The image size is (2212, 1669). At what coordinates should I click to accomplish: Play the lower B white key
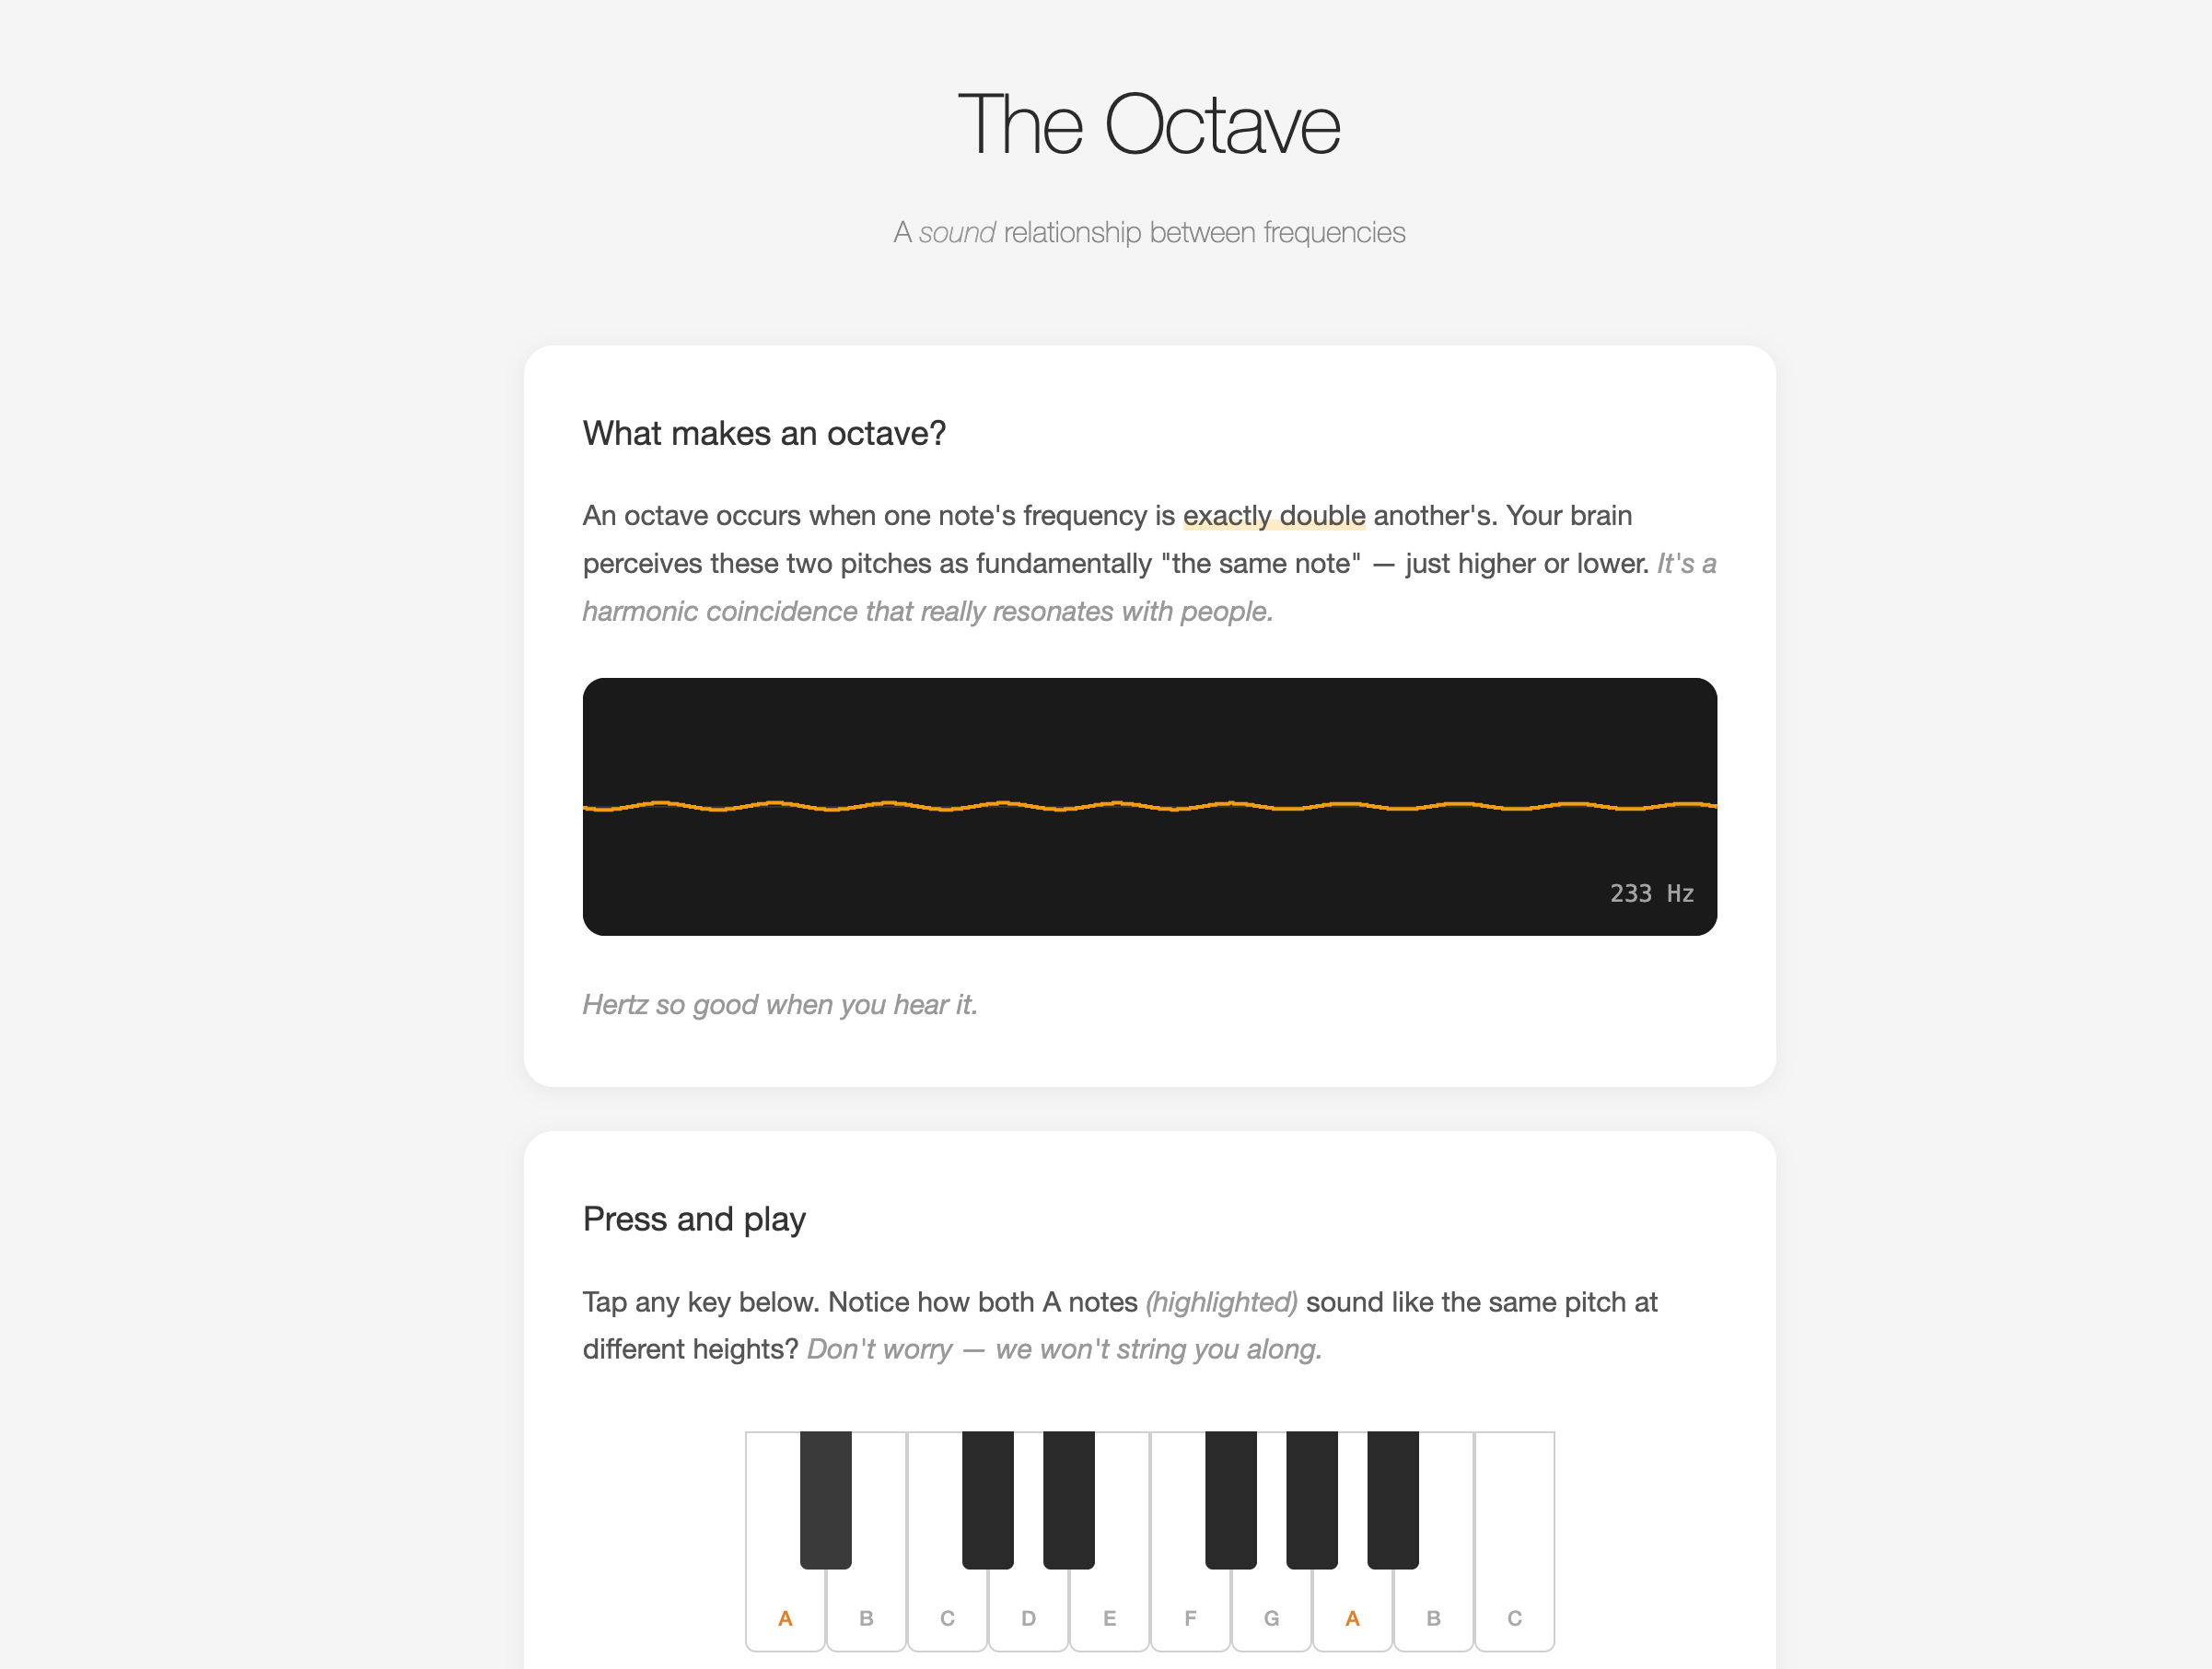(x=866, y=1610)
